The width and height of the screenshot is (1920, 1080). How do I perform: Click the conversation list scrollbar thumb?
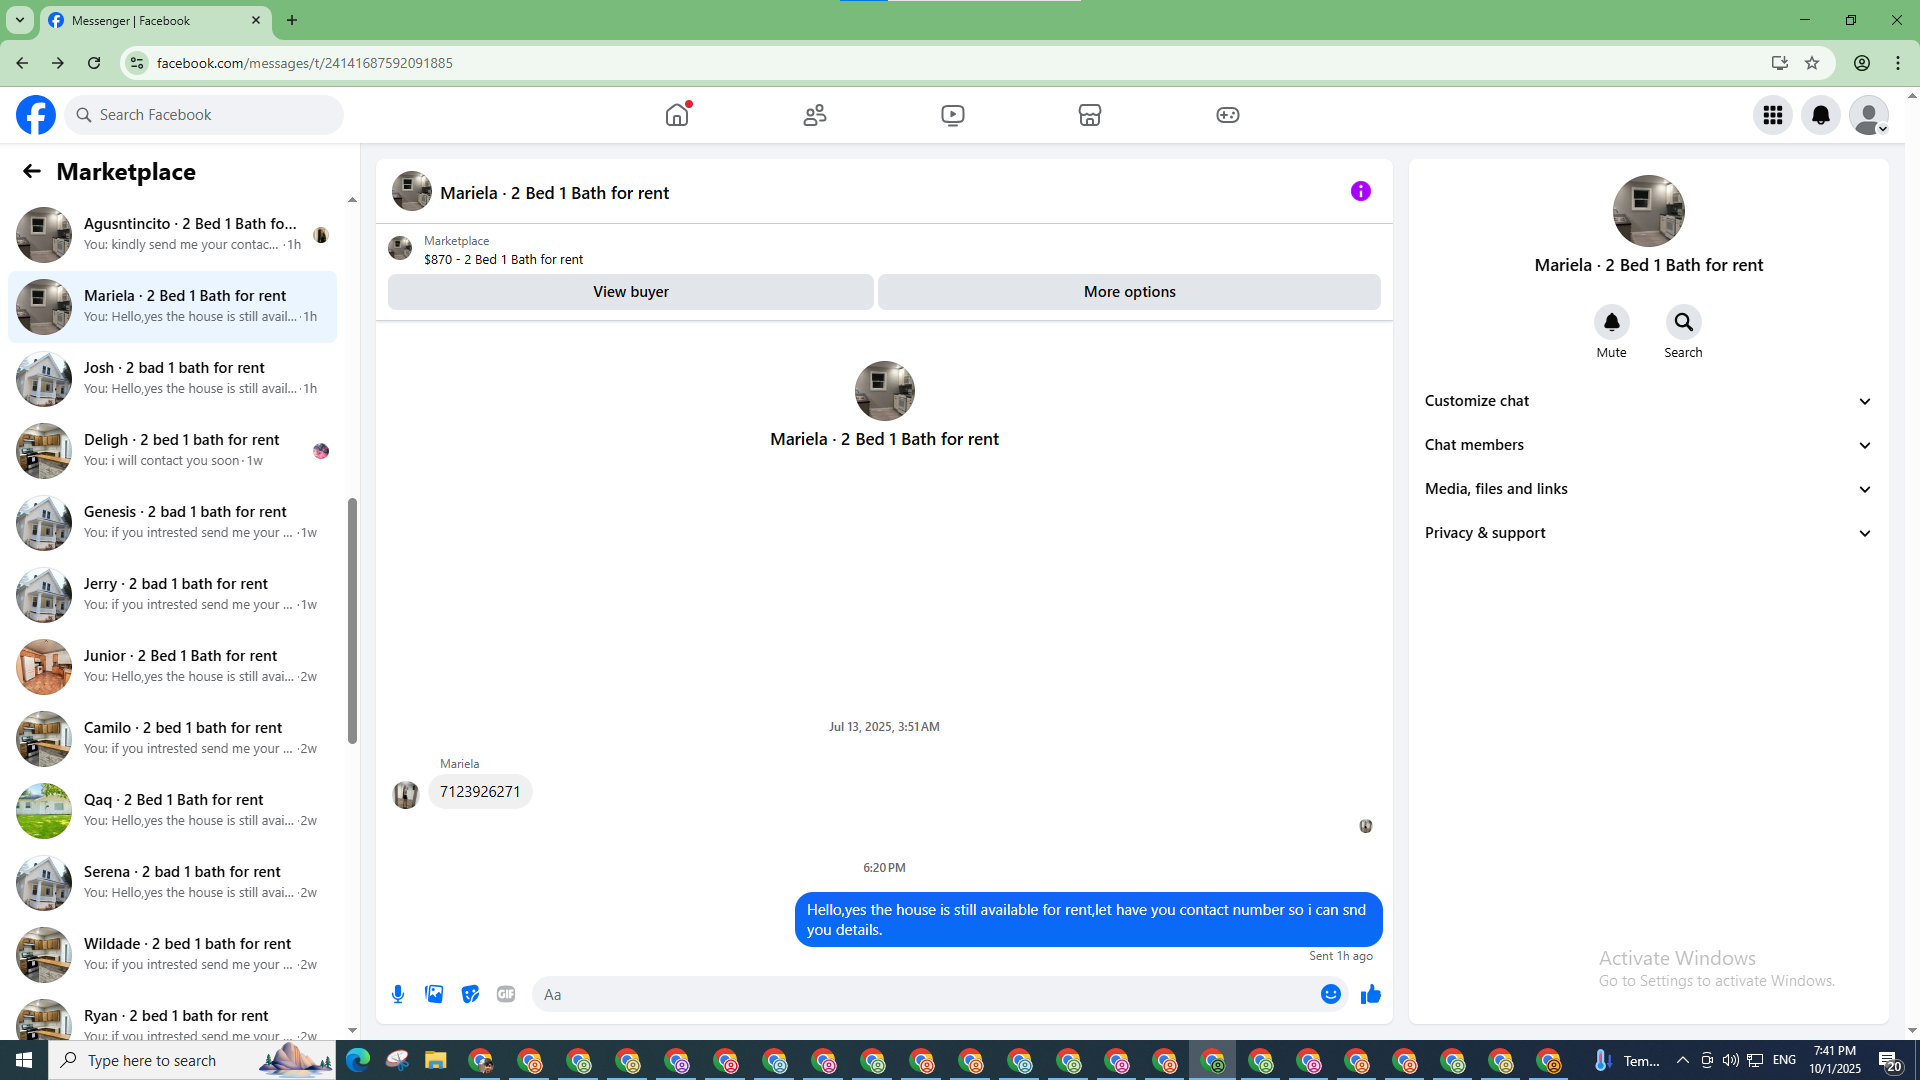[352, 620]
